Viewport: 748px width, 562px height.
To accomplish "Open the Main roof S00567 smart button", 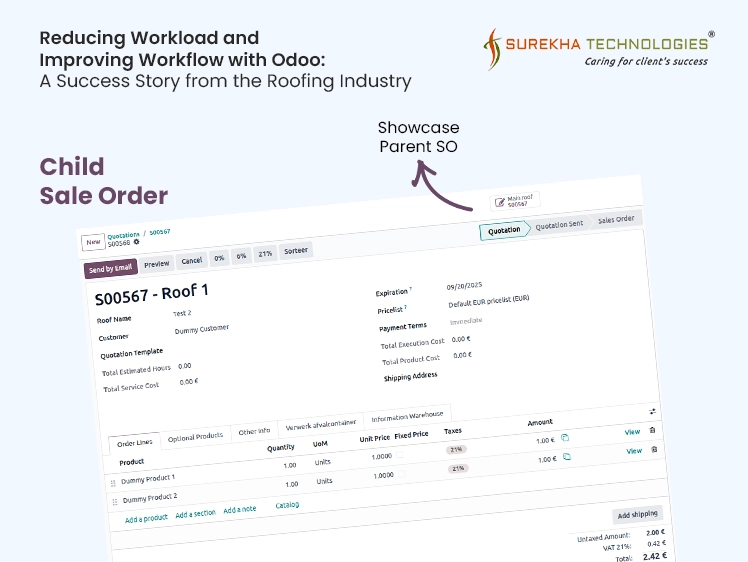I will pos(514,200).
